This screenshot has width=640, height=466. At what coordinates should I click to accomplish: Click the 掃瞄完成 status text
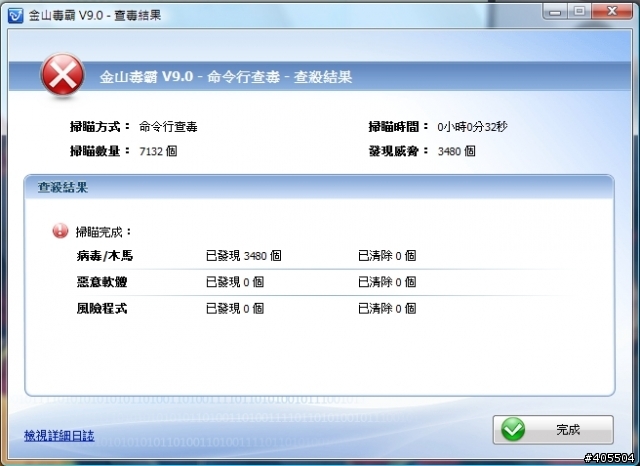[104, 232]
